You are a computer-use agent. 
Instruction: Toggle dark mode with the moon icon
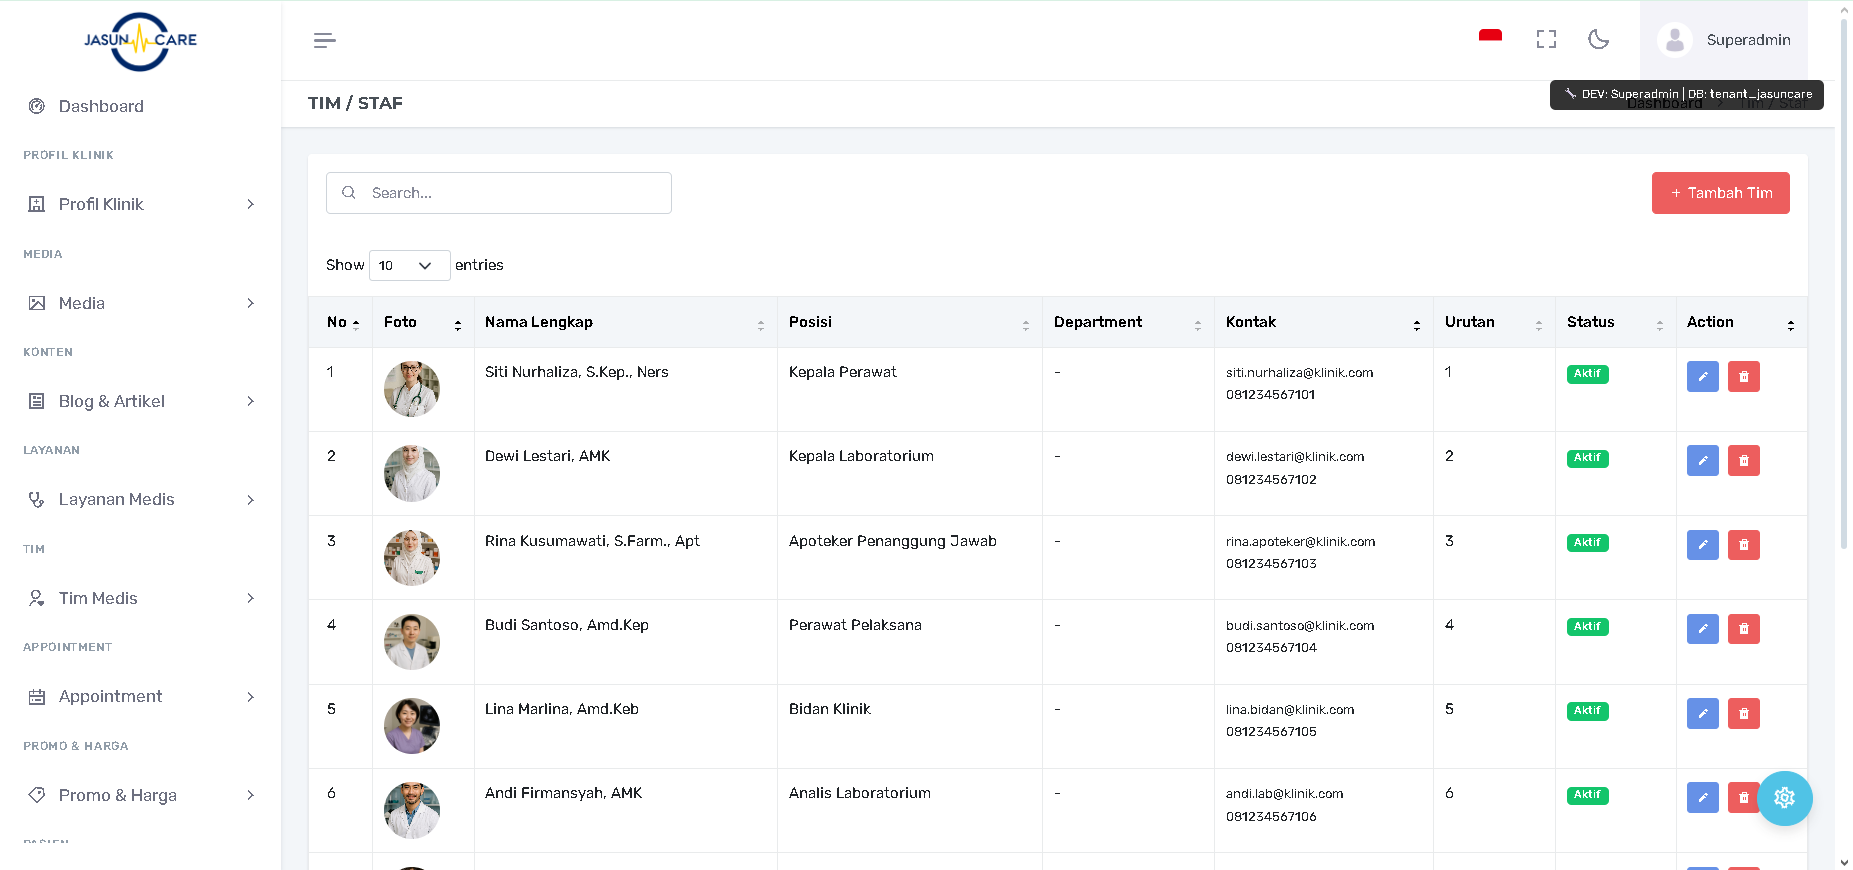[1598, 39]
